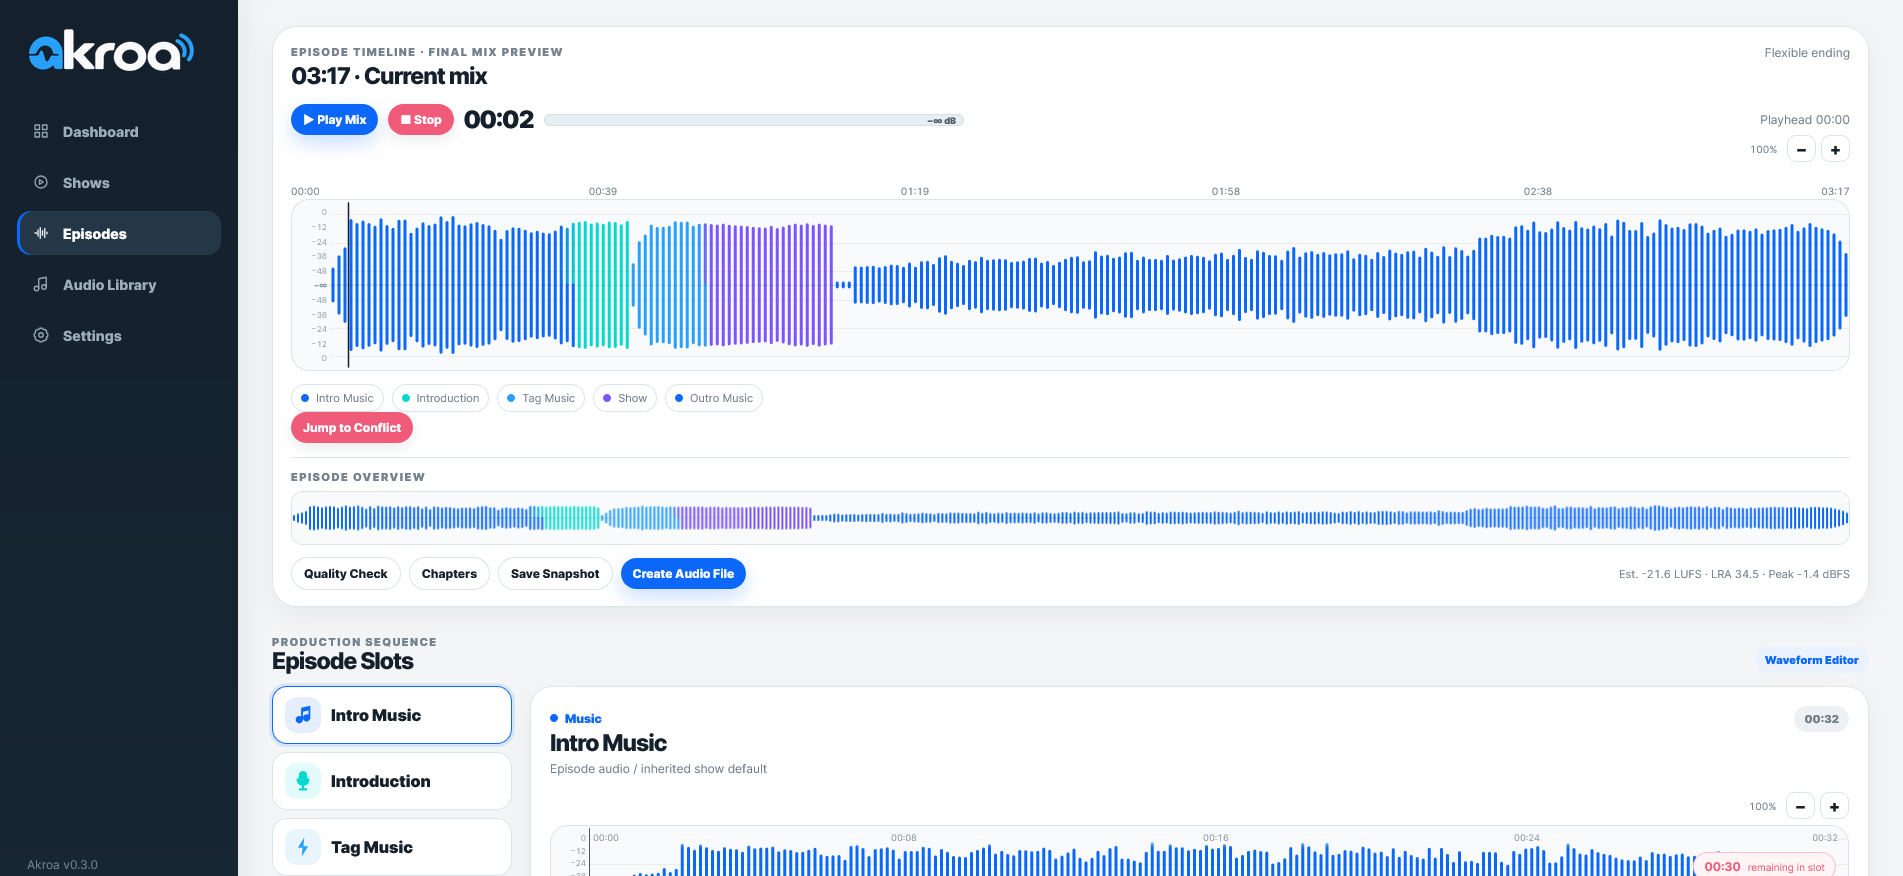This screenshot has width=1903, height=876.
Task: Click the Settings gear icon
Action: [41, 335]
